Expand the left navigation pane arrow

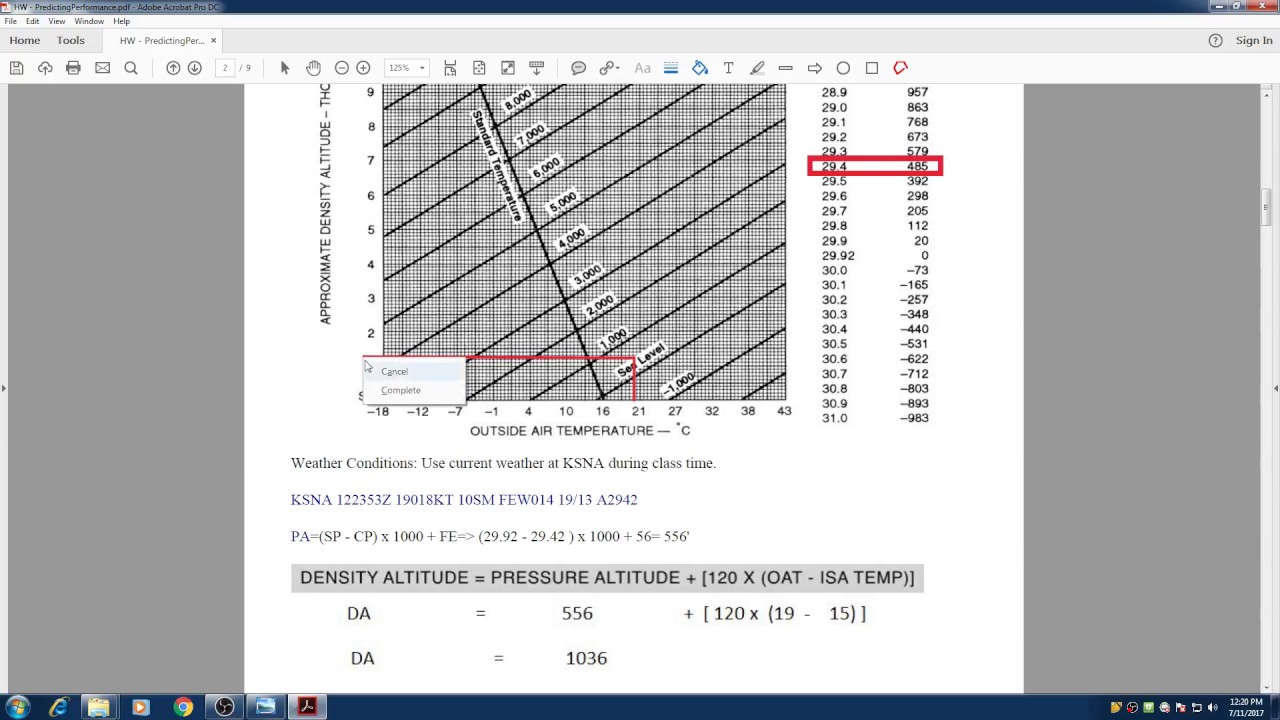pos(4,388)
